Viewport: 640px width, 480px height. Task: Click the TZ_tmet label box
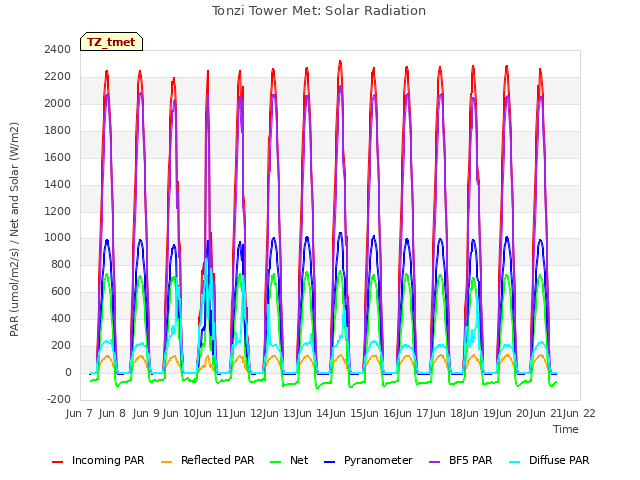click(x=111, y=42)
